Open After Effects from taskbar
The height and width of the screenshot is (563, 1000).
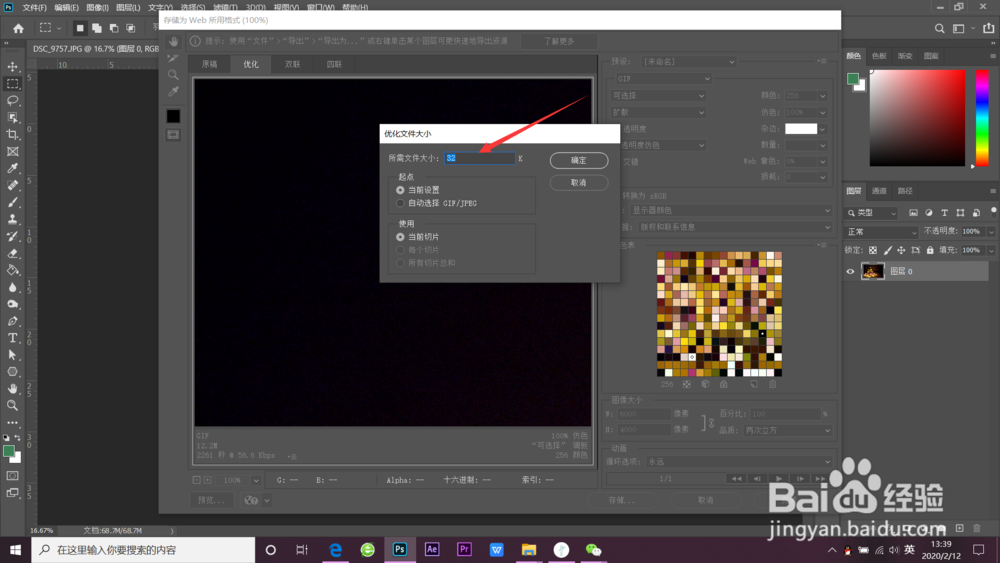[x=432, y=550]
